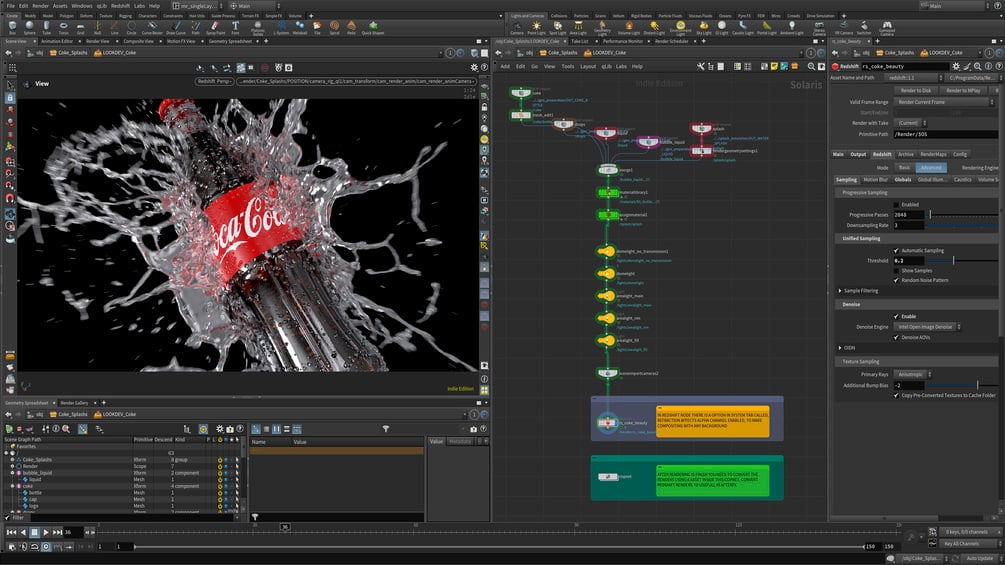This screenshot has height=565, width=1005.
Task: Select the Spiral shelf tool
Action: pos(334,27)
